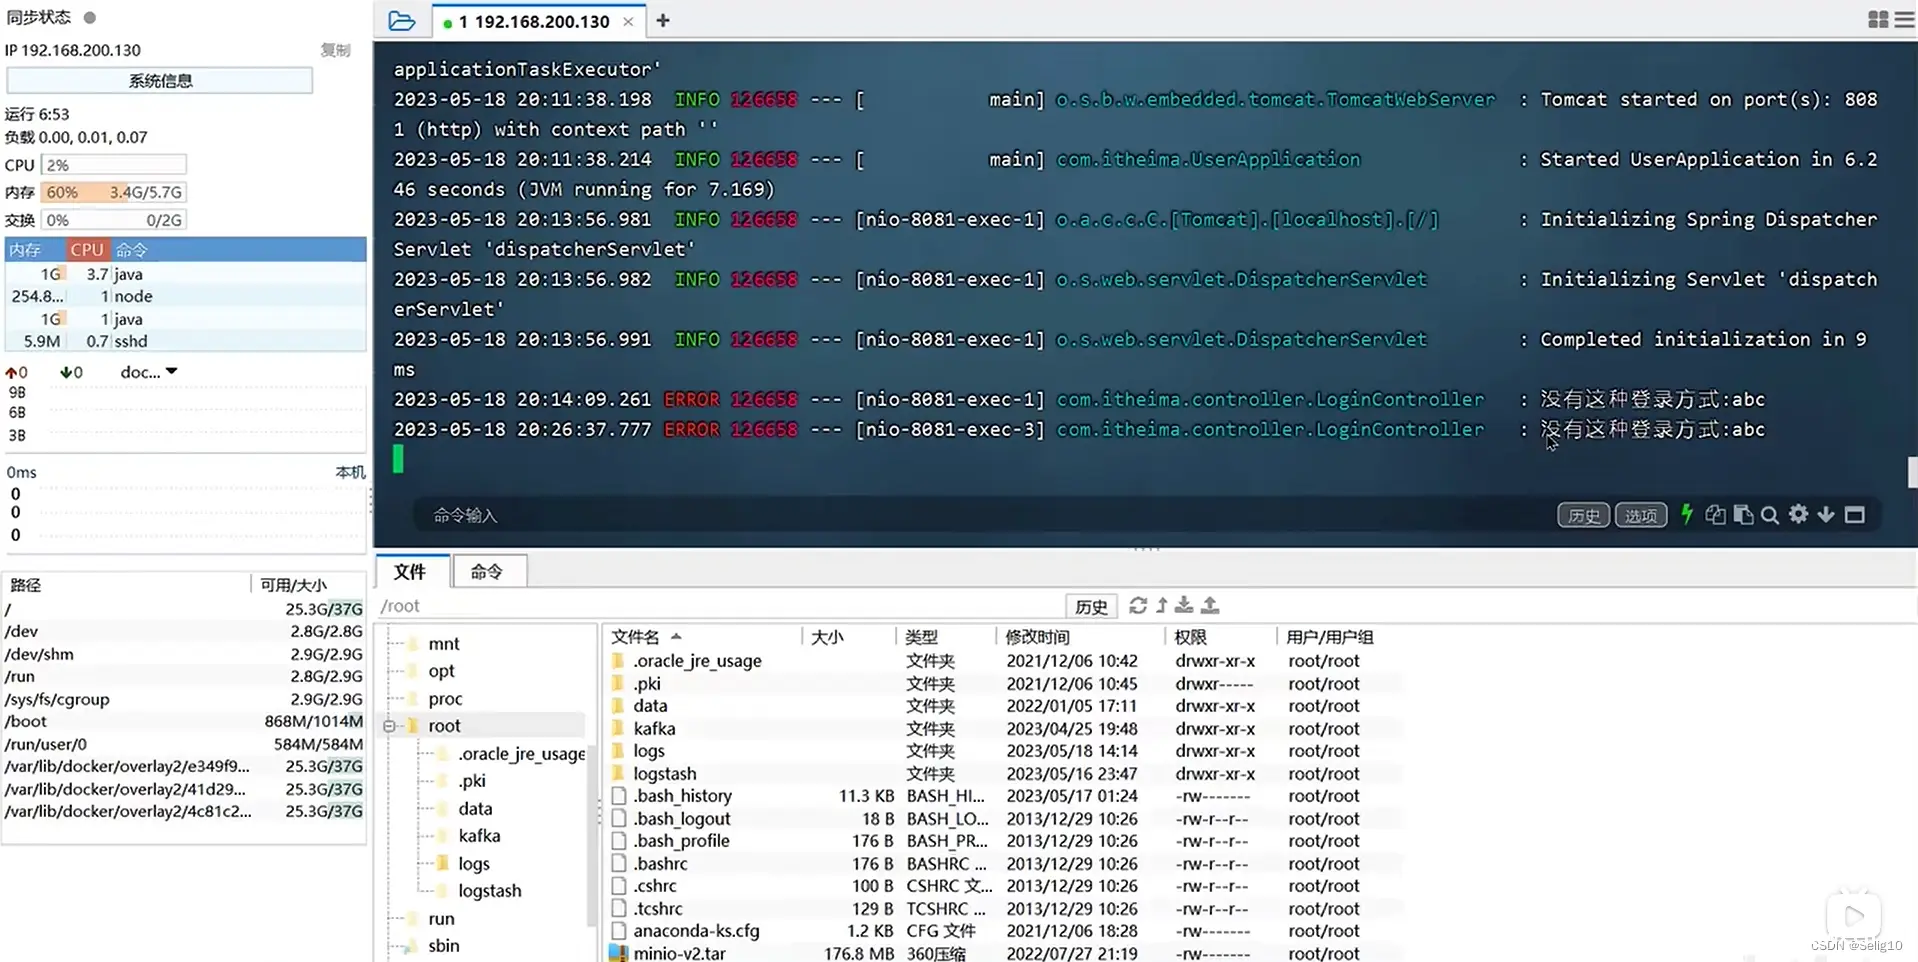Go up to parent directory arrow
This screenshot has width=1918, height=962.
[x=1161, y=605]
